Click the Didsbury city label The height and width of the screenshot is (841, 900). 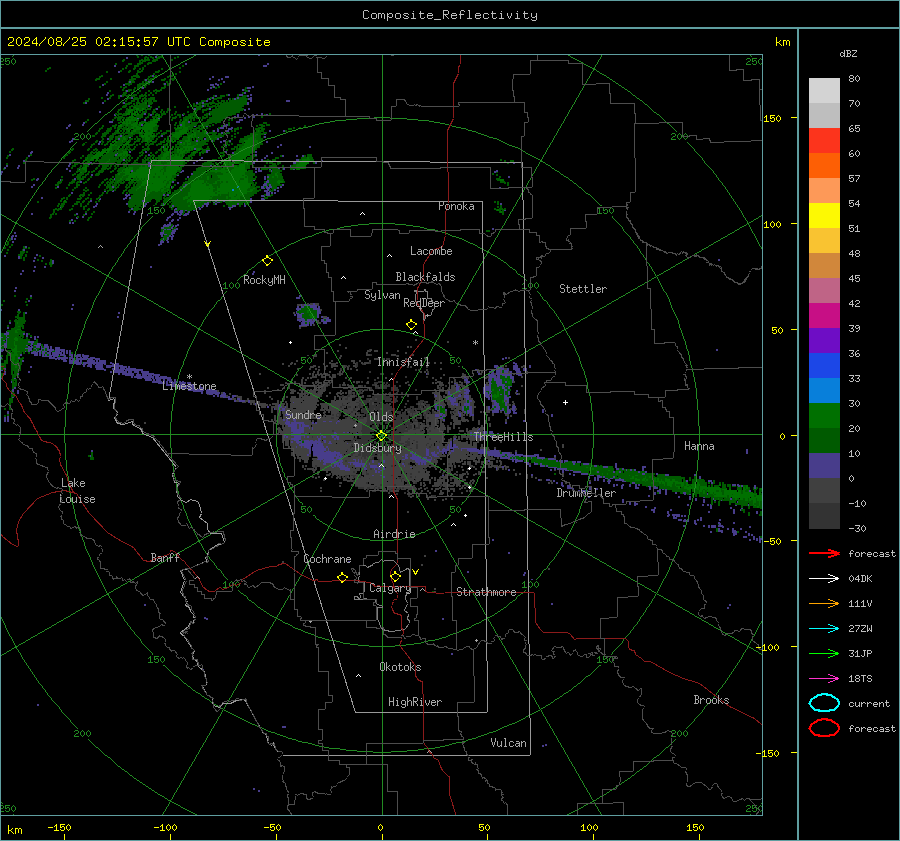point(377,448)
